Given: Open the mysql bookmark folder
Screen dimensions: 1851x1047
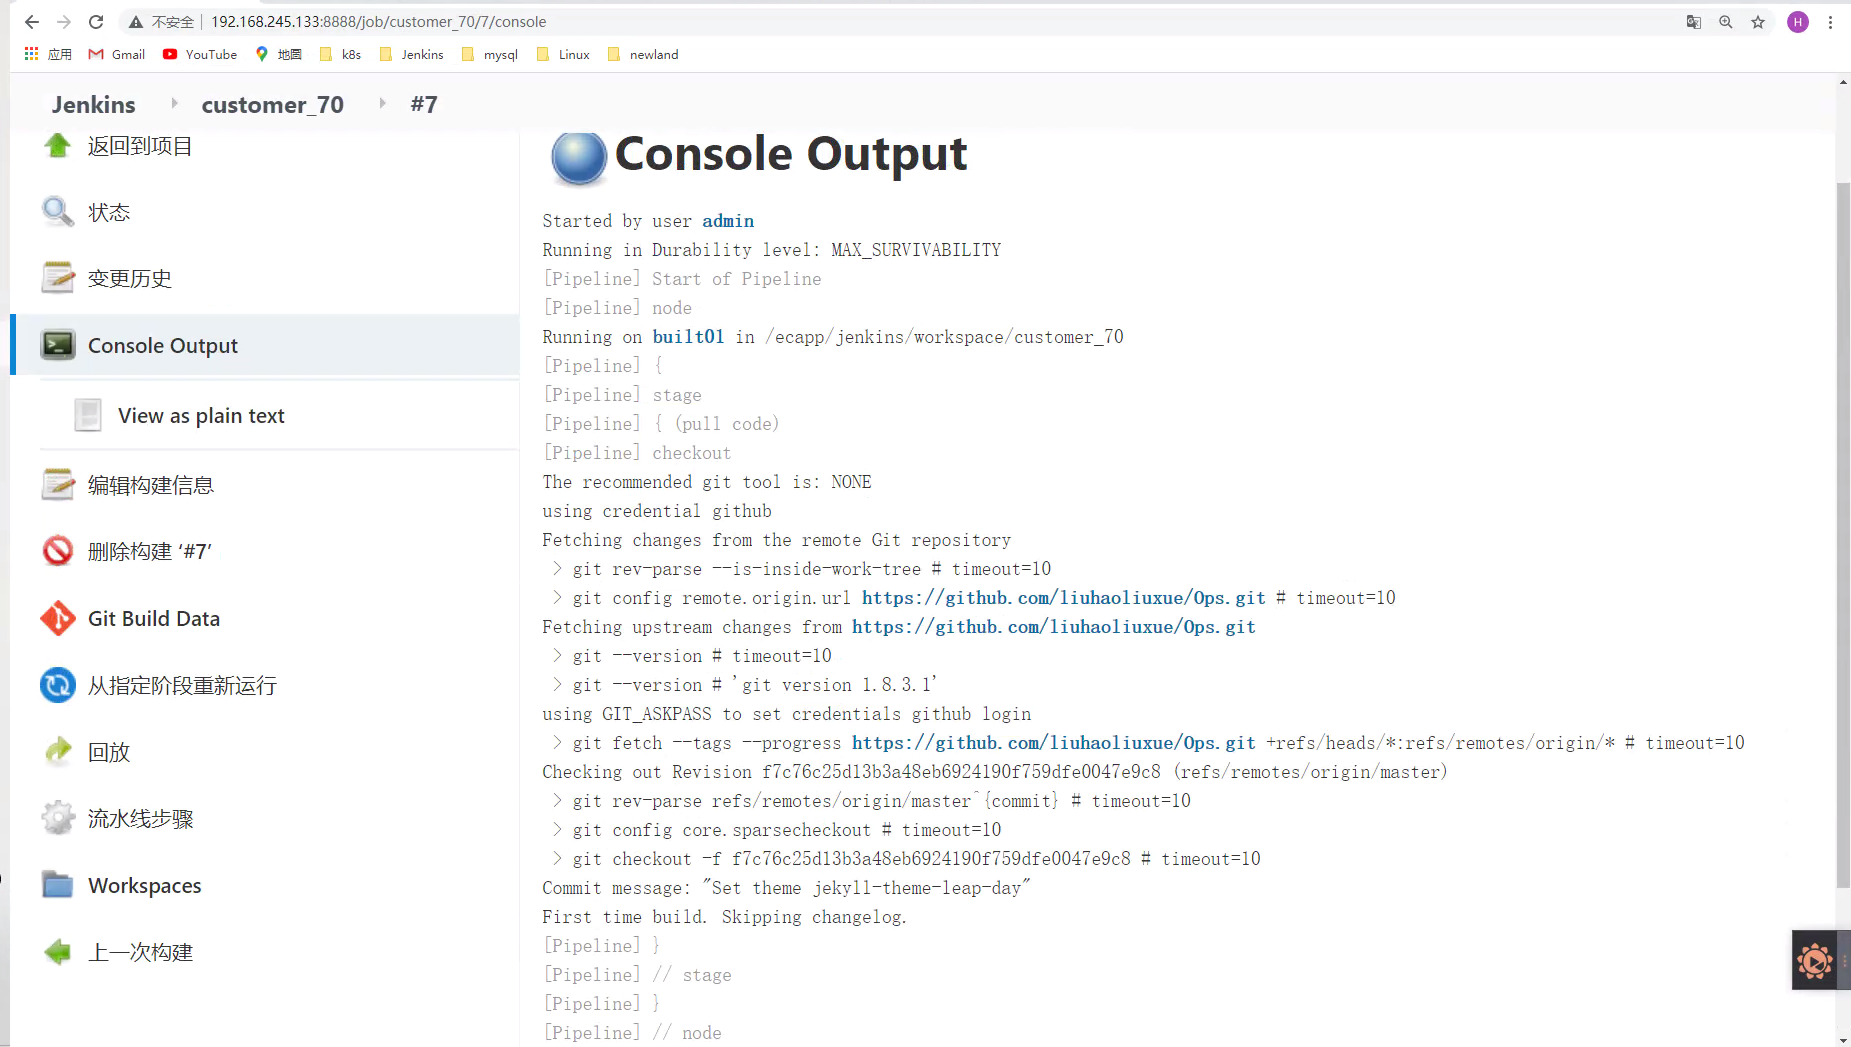Looking at the screenshot, I should 489,54.
